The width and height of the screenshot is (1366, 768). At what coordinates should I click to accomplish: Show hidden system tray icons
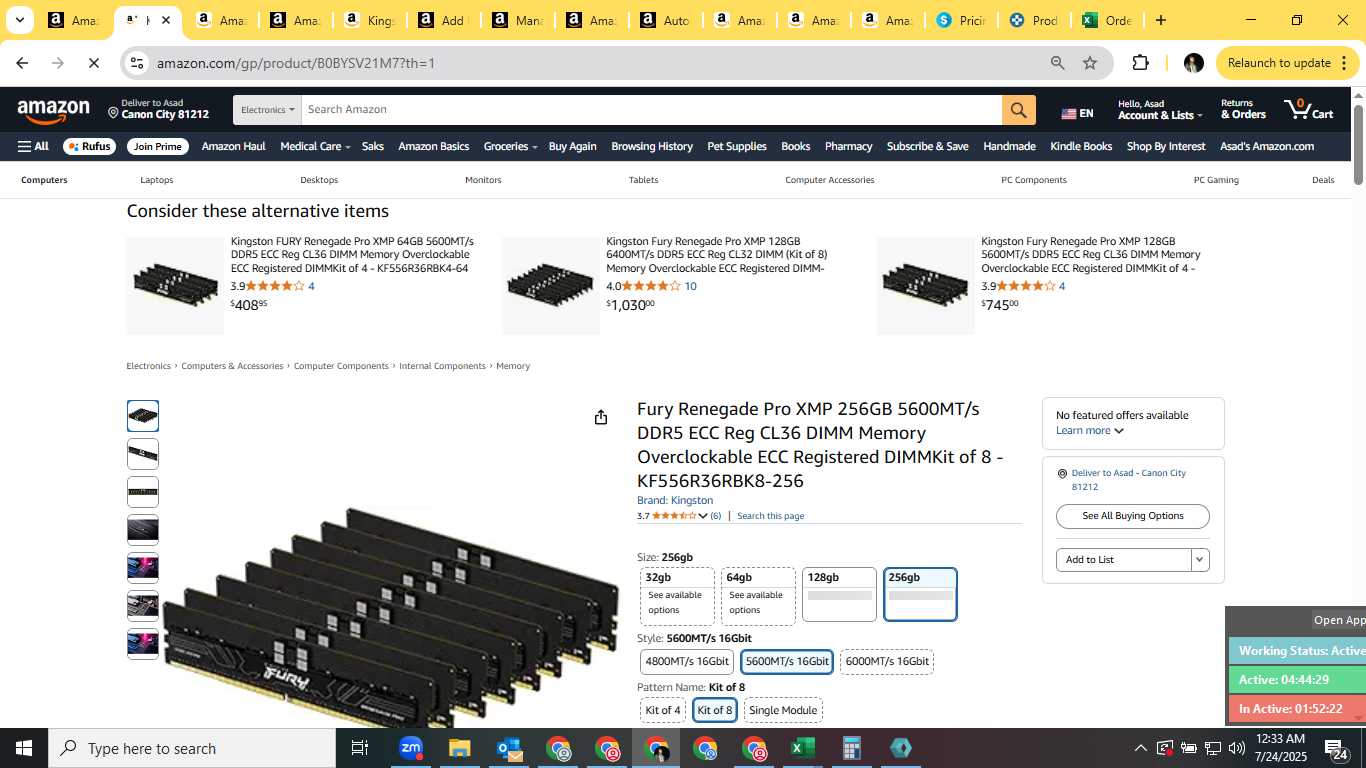(x=1140, y=748)
